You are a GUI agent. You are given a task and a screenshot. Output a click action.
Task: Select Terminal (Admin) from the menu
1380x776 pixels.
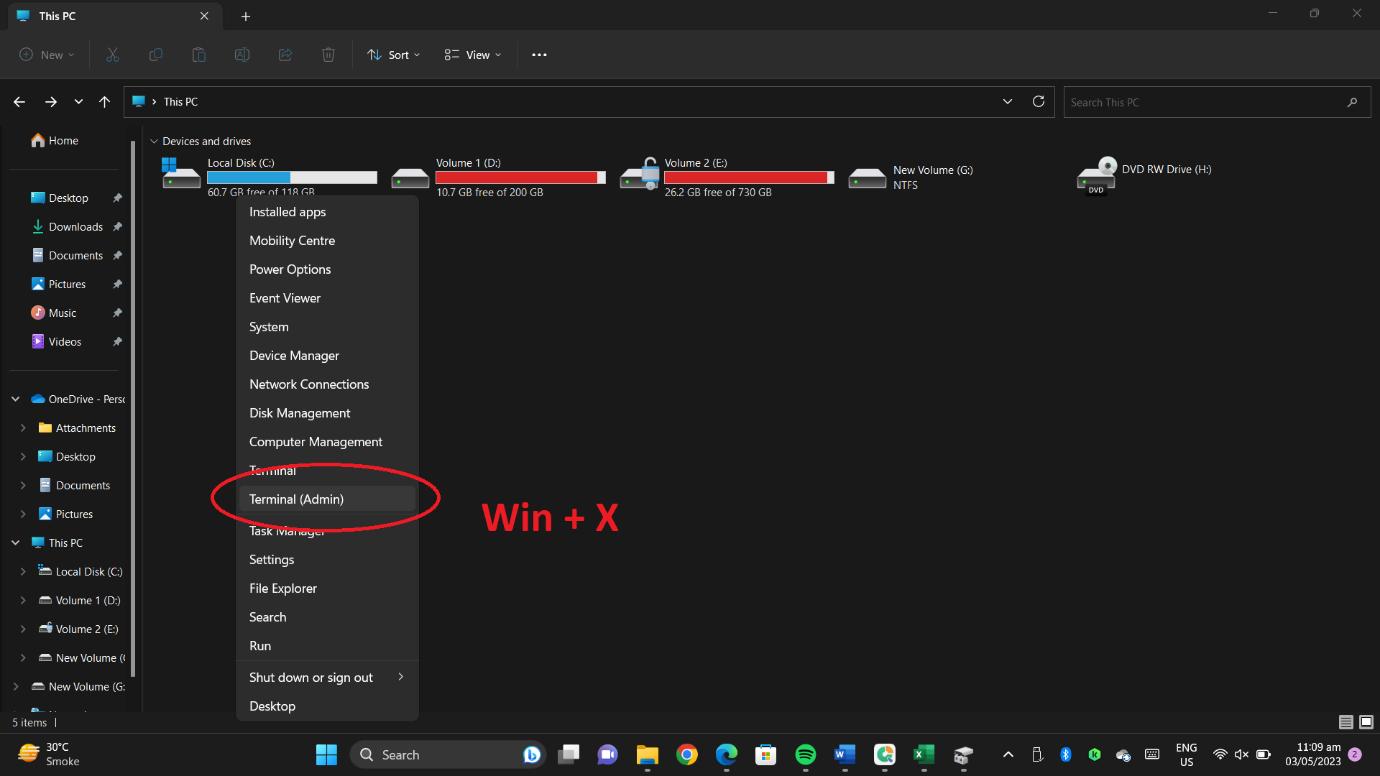(x=297, y=499)
